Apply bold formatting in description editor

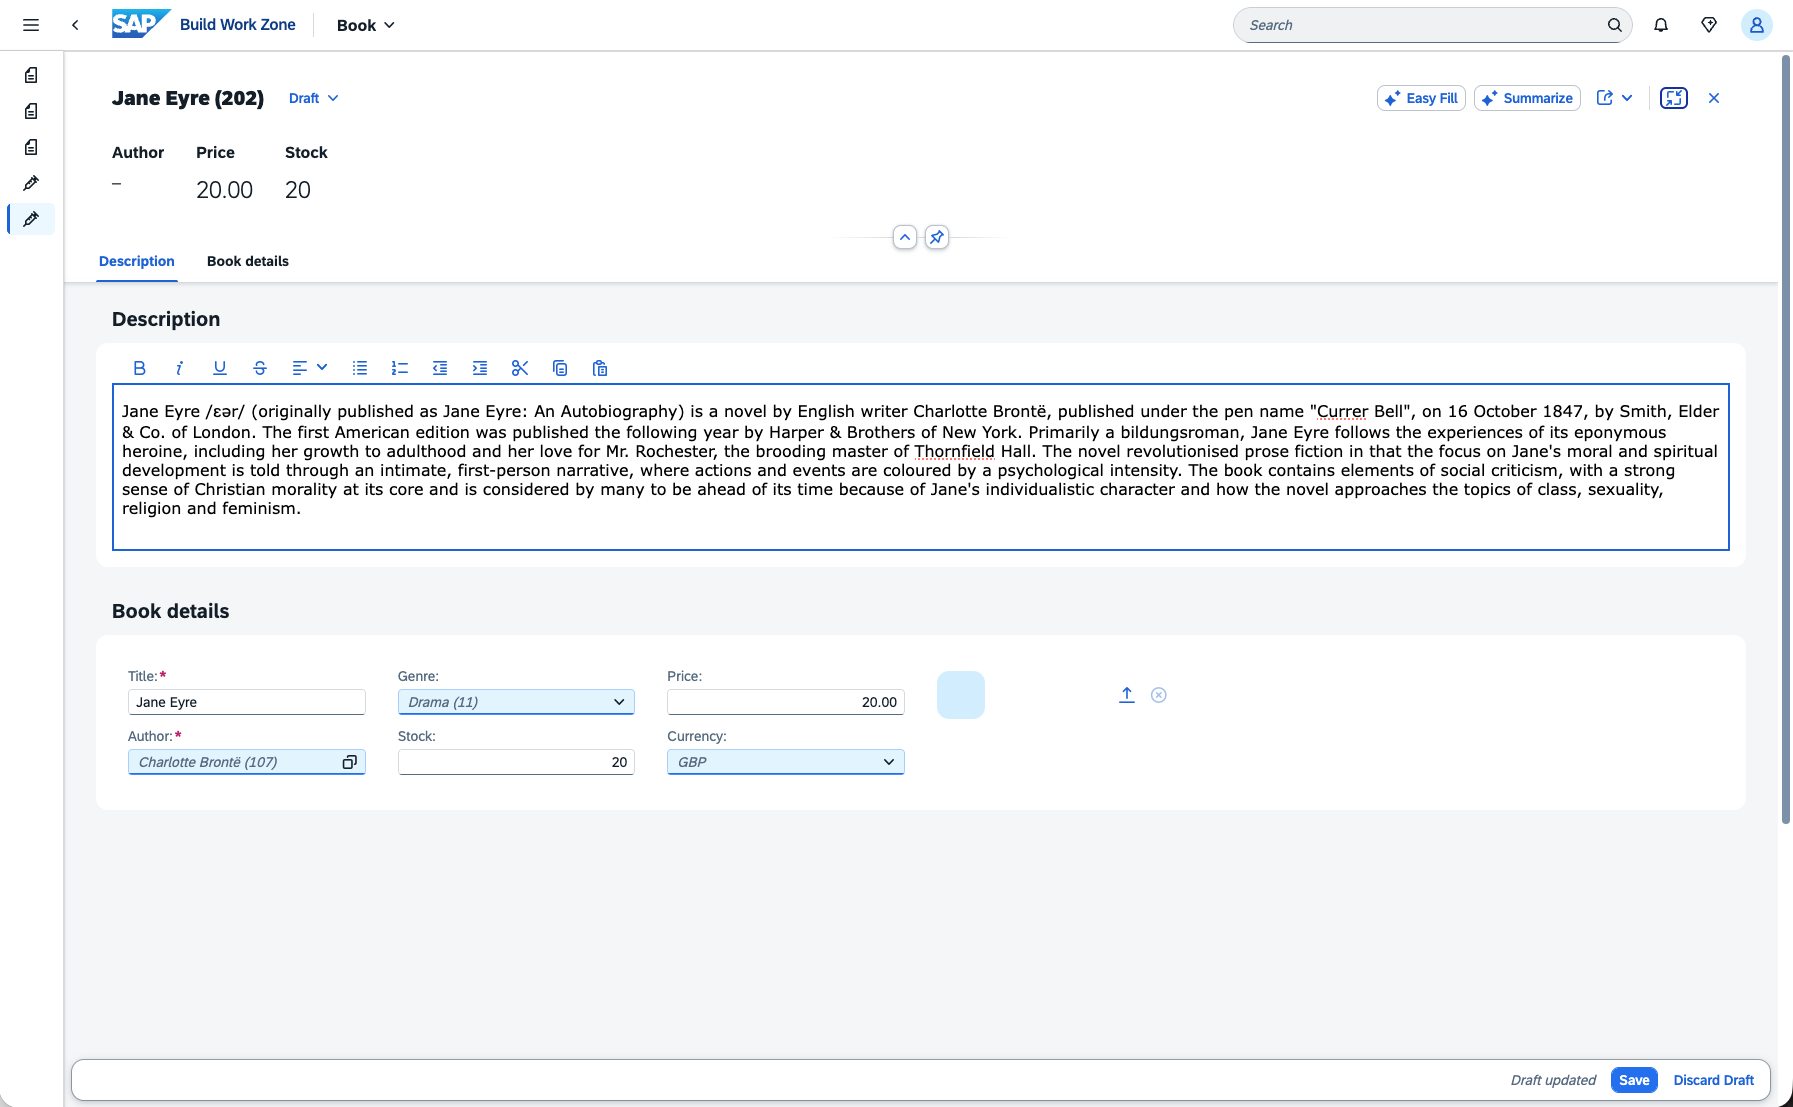140,368
